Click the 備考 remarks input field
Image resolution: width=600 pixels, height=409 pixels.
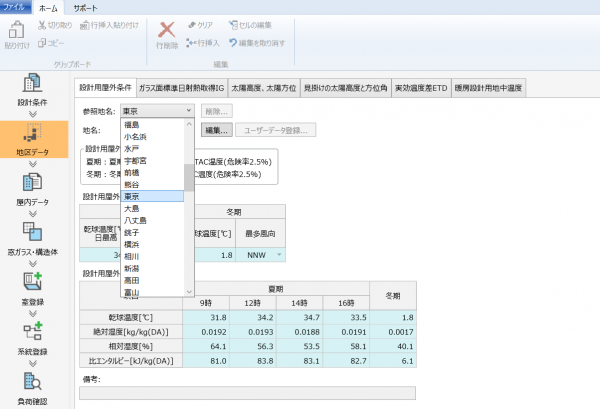(x=247, y=393)
